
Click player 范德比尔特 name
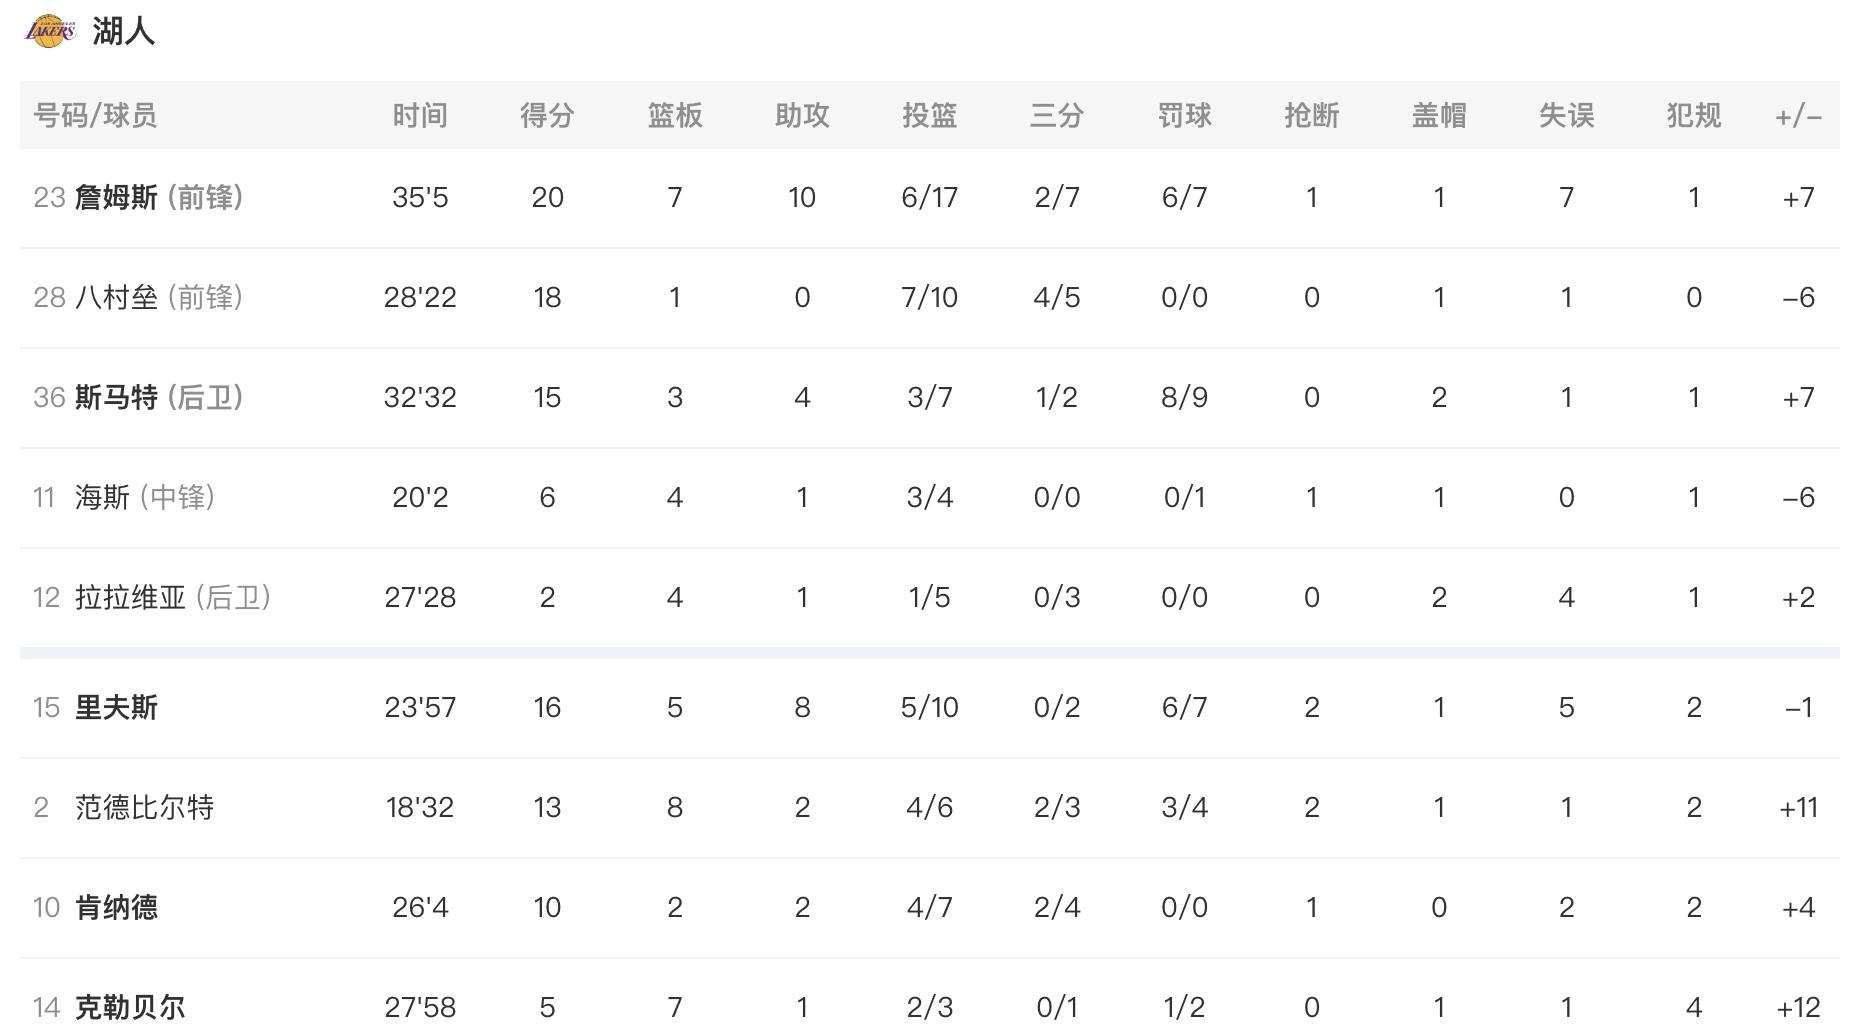point(144,807)
